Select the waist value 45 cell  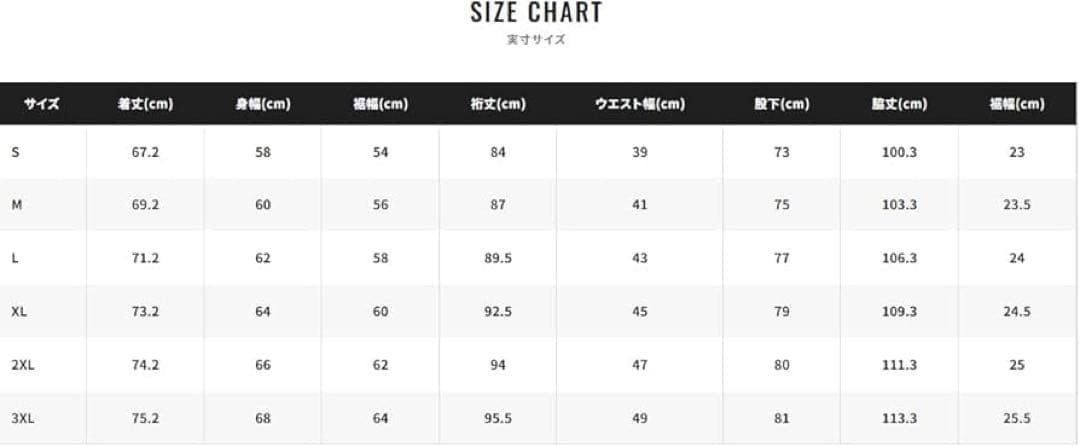(x=640, y=312)
